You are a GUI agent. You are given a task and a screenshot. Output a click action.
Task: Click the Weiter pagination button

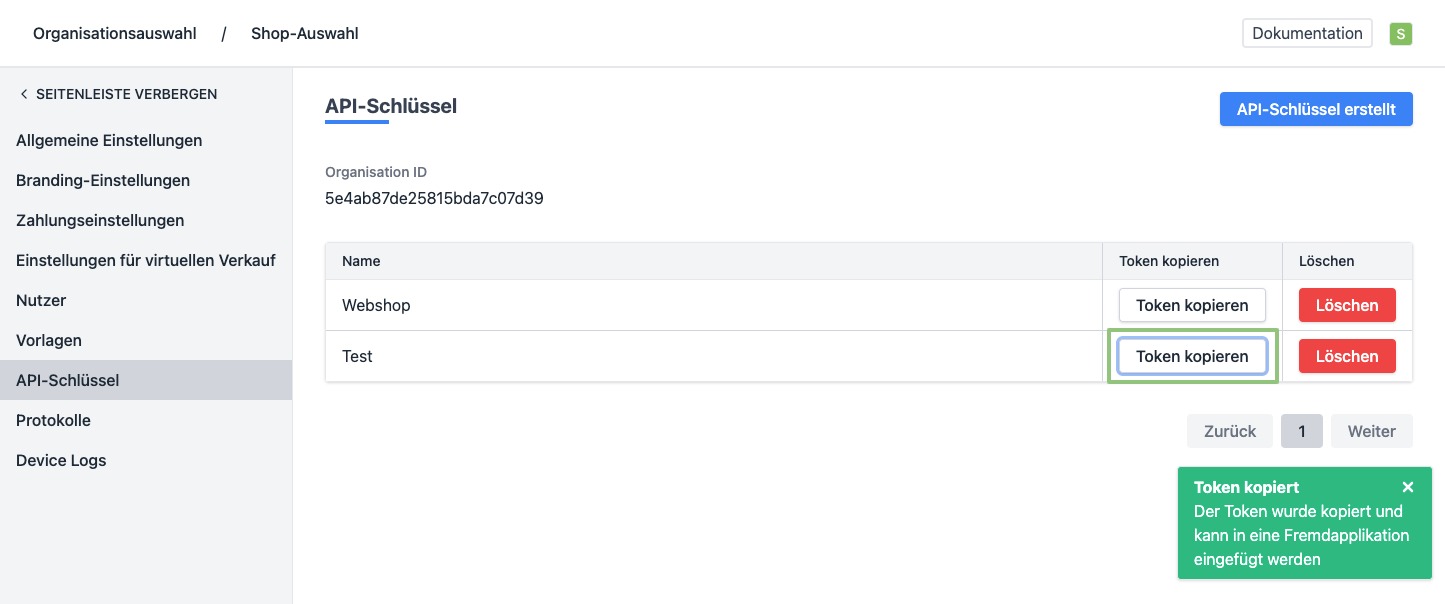coord(1371,431)
